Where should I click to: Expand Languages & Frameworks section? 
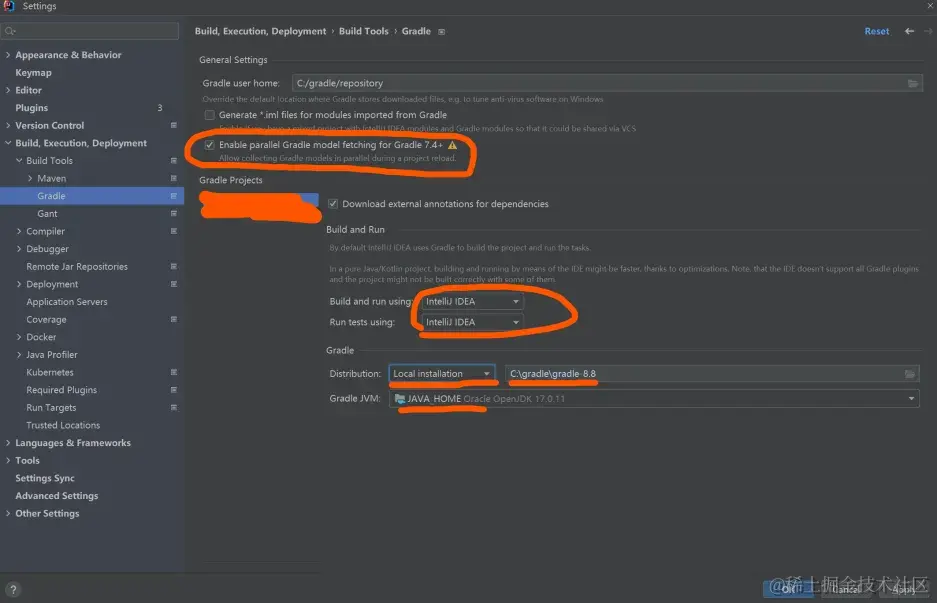pos(8,443)
